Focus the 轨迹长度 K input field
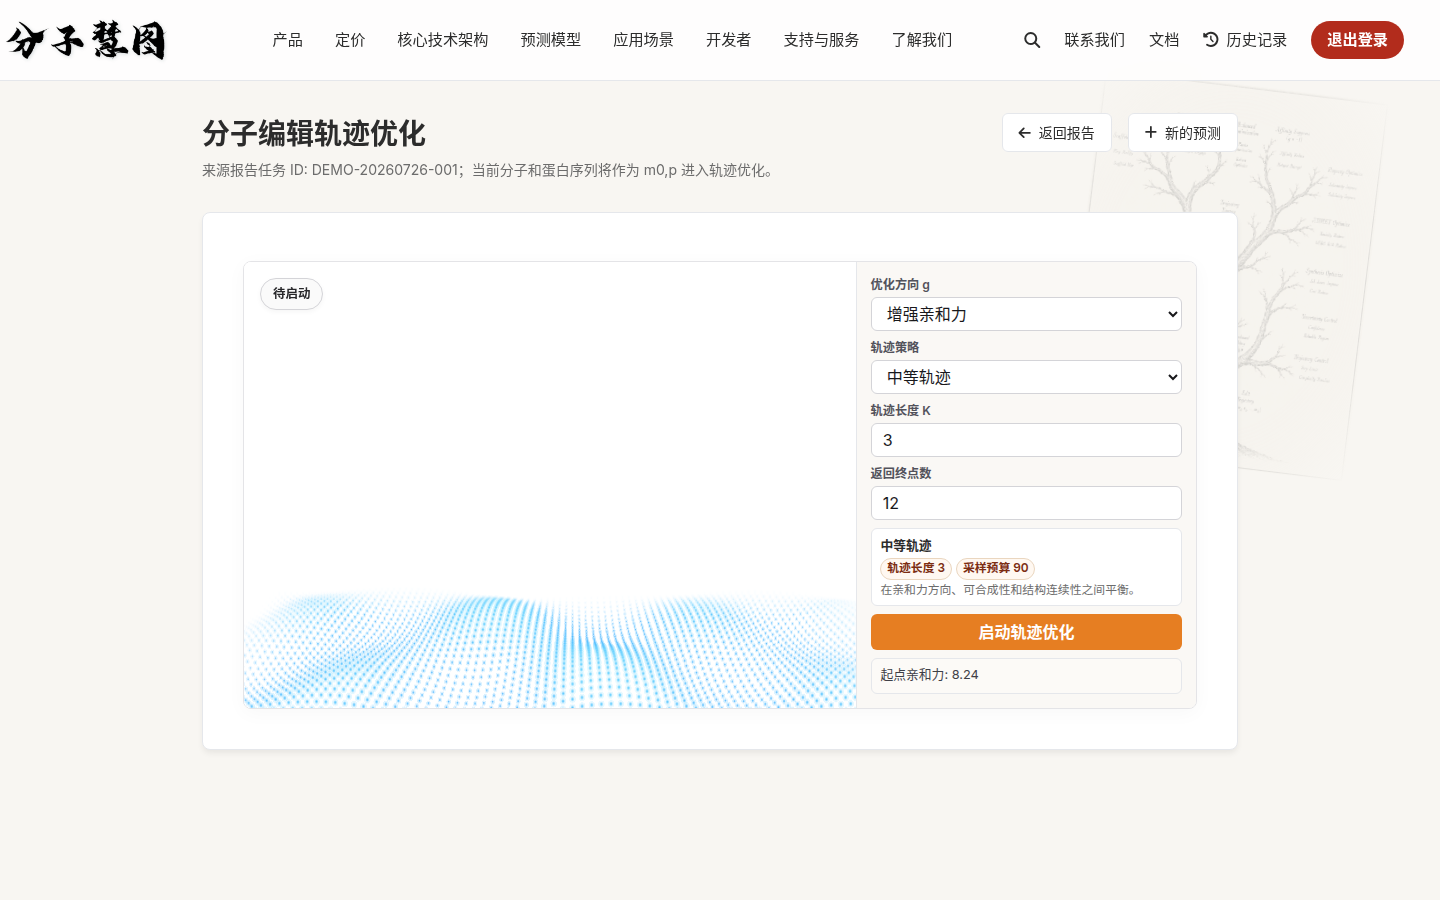The width and height of the screenshot is (1440, 900). (x=1026, y=440)
